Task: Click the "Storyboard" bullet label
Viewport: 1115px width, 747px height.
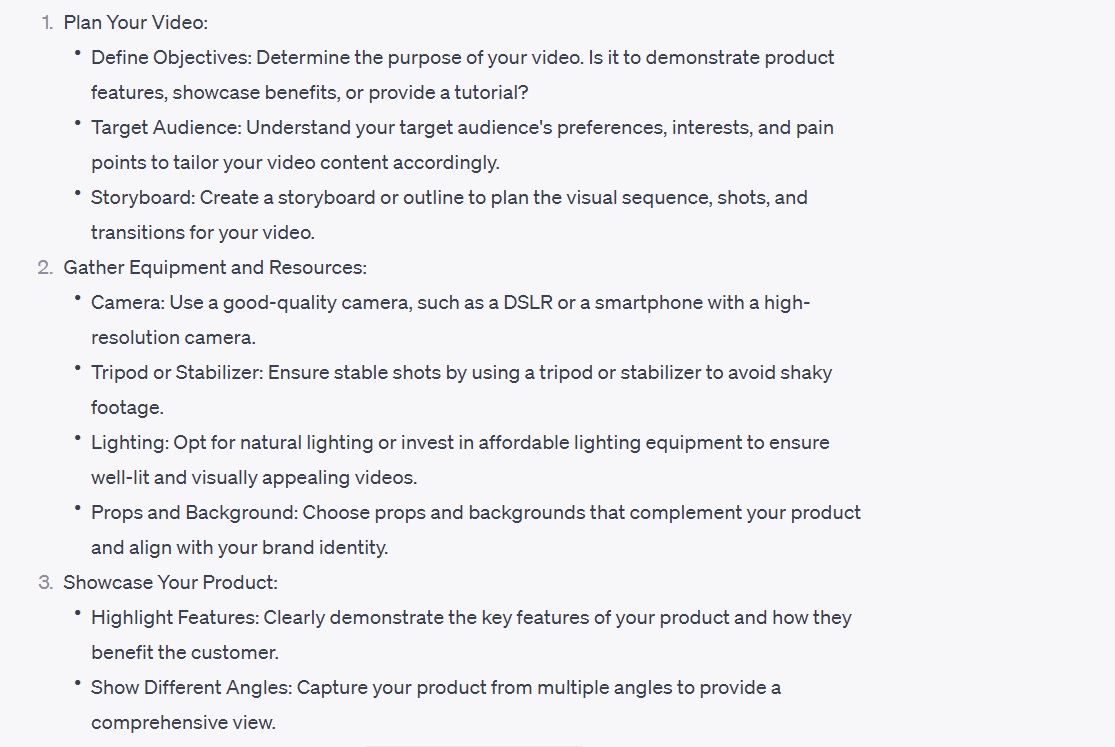Action: tap(142, 197)
